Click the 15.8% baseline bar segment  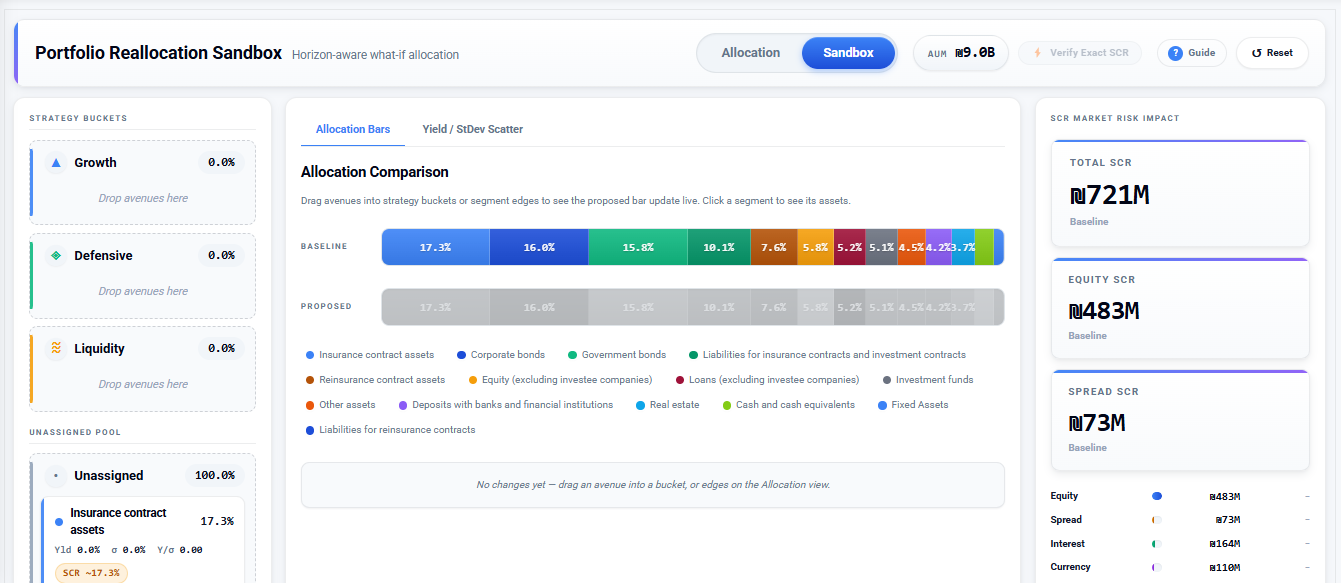(637, 247)
